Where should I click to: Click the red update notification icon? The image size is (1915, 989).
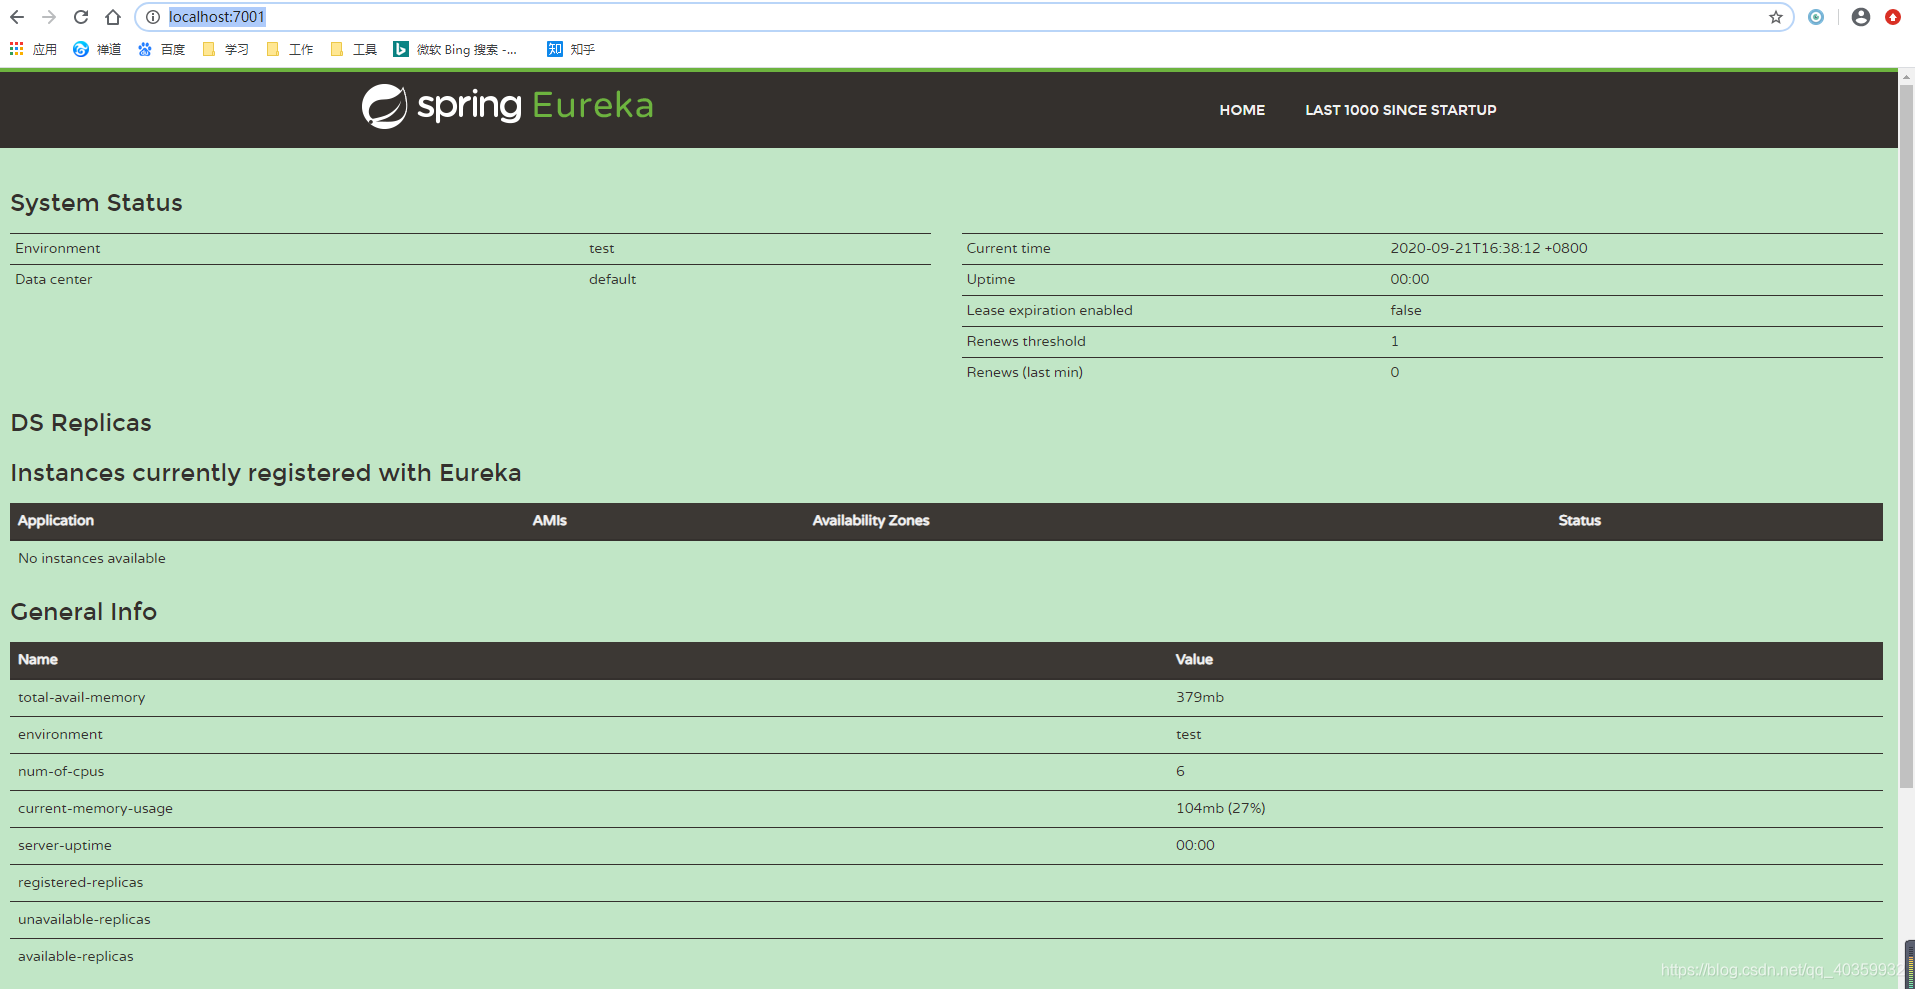pos(1893,17)
